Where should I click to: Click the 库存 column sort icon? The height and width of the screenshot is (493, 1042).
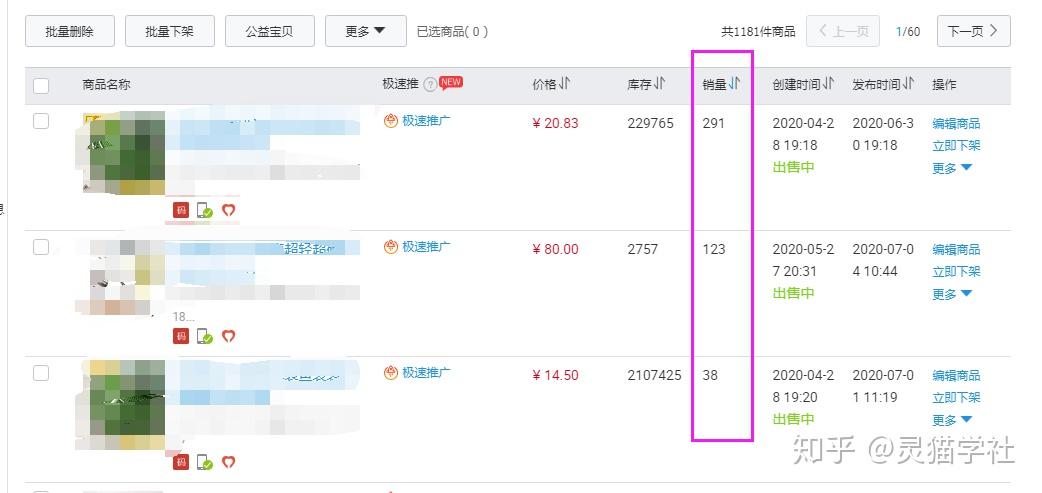(x=660, y=85)
